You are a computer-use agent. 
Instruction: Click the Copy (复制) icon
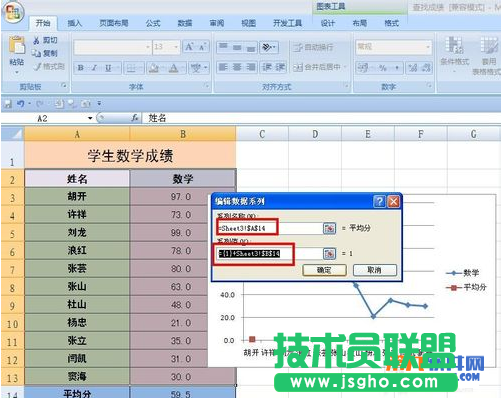[x=36, y=53]
